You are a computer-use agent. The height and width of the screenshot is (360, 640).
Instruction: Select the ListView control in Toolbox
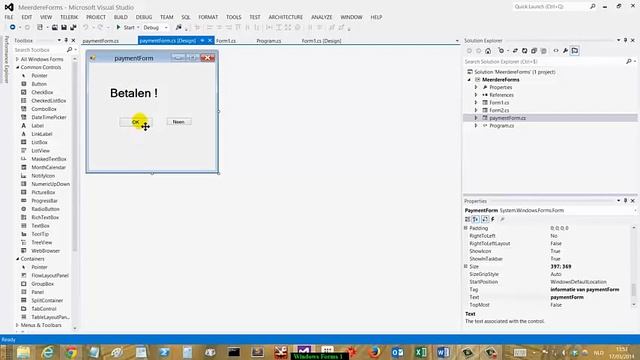point(40,151)
